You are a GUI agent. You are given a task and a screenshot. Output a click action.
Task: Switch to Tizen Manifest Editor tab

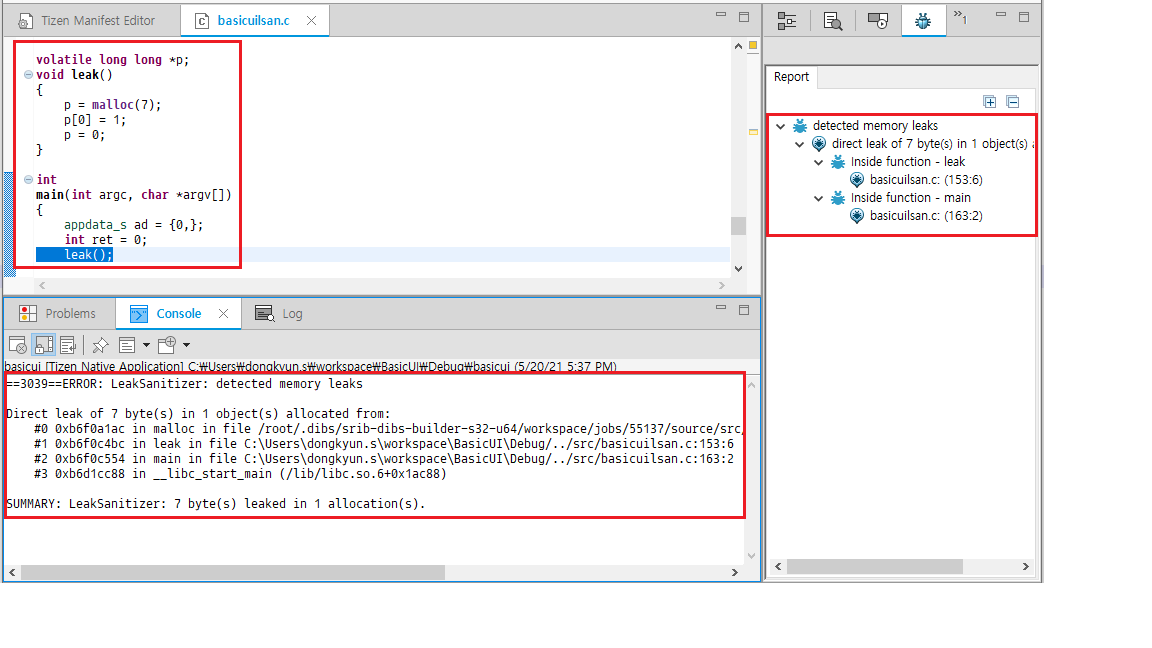pos(92,20)
